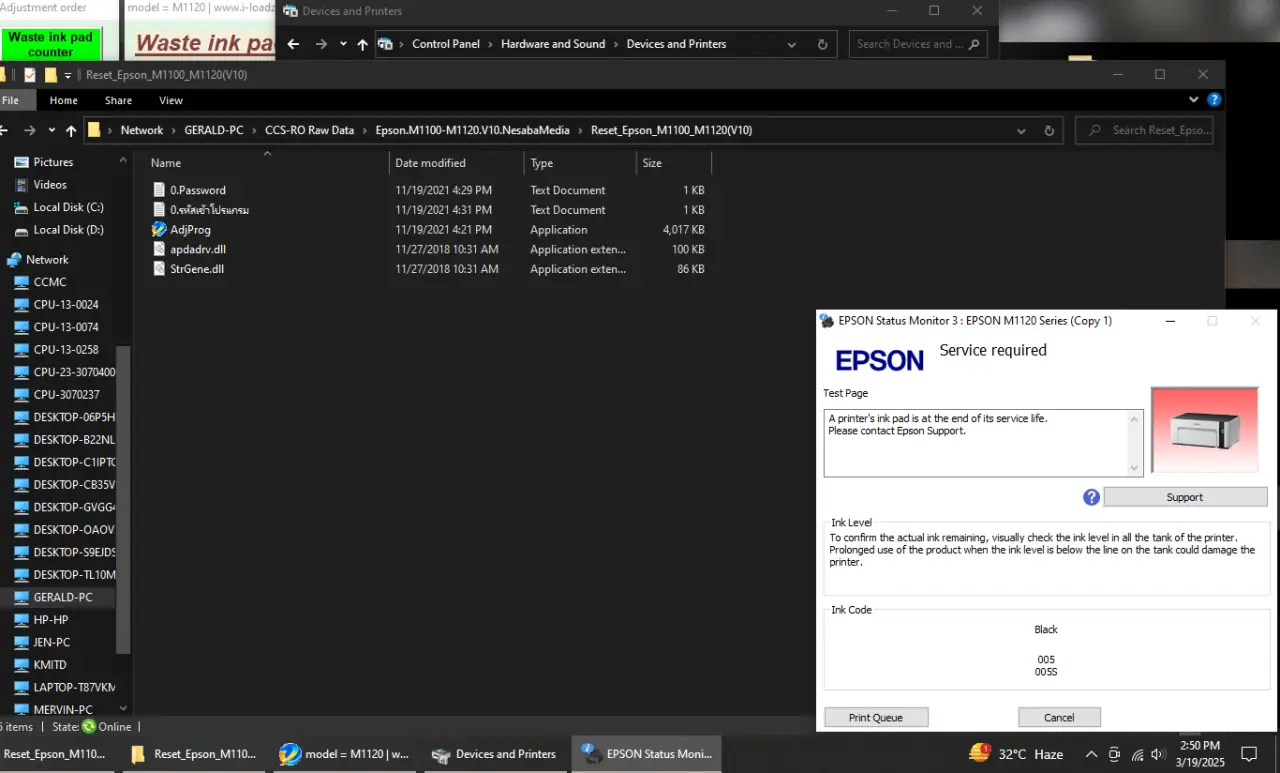Select the StrGene.dll file
Screen dimensions: 1280x773
(x=196, y=269)
